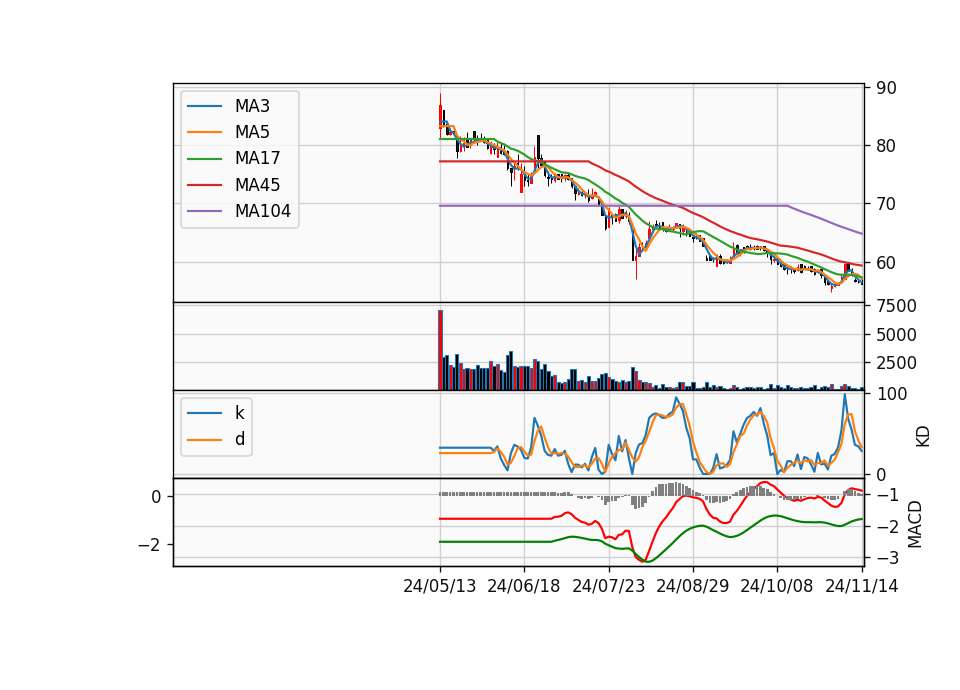Click the KD axis label
960x690 pixels.
[x=923, y=437]
